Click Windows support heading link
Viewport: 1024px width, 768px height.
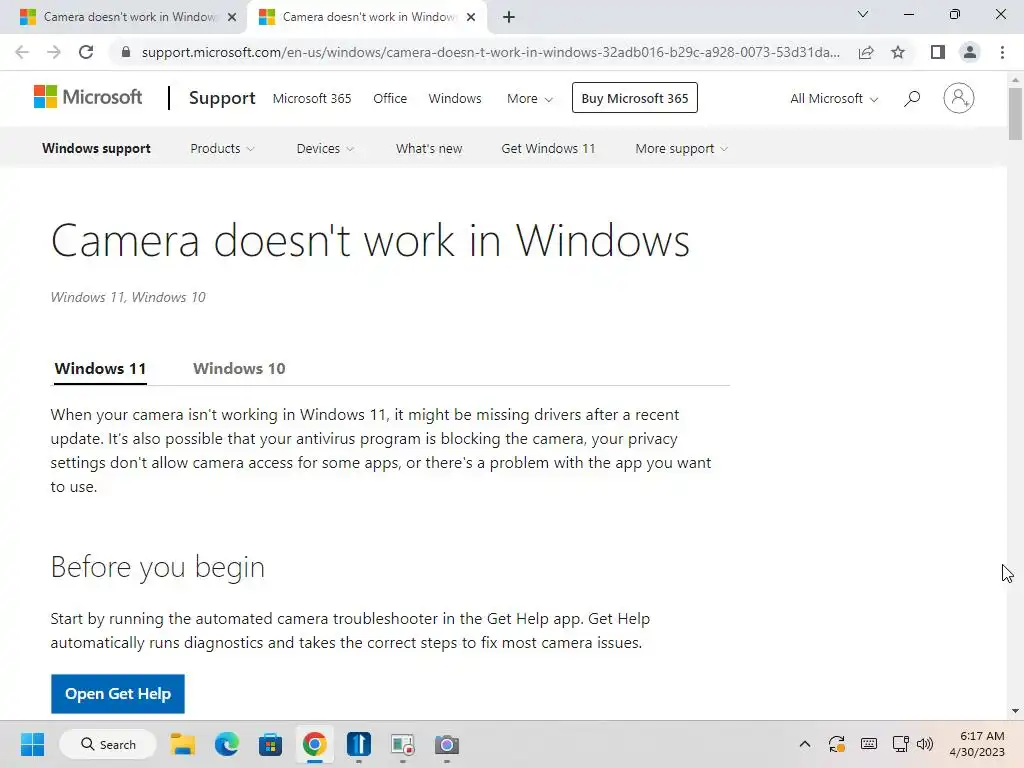[97, 148]
